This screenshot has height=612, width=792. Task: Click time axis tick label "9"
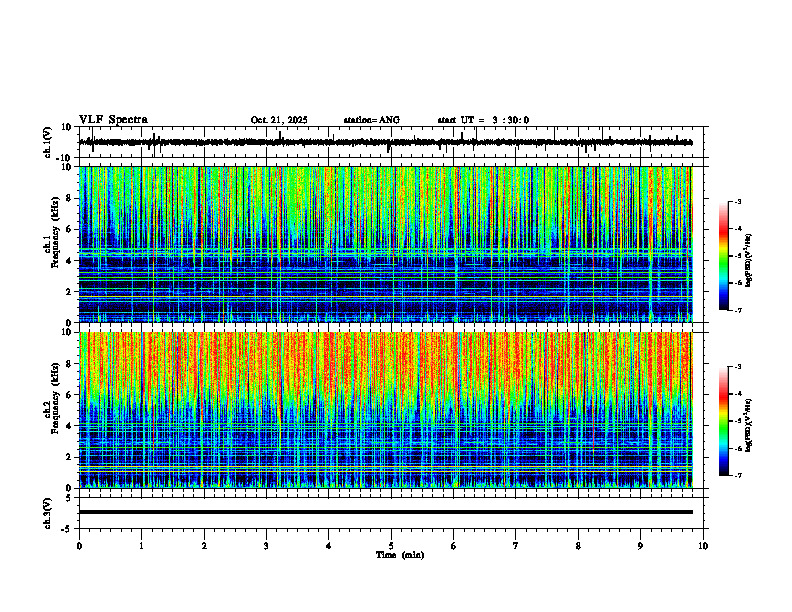point(640,546)
